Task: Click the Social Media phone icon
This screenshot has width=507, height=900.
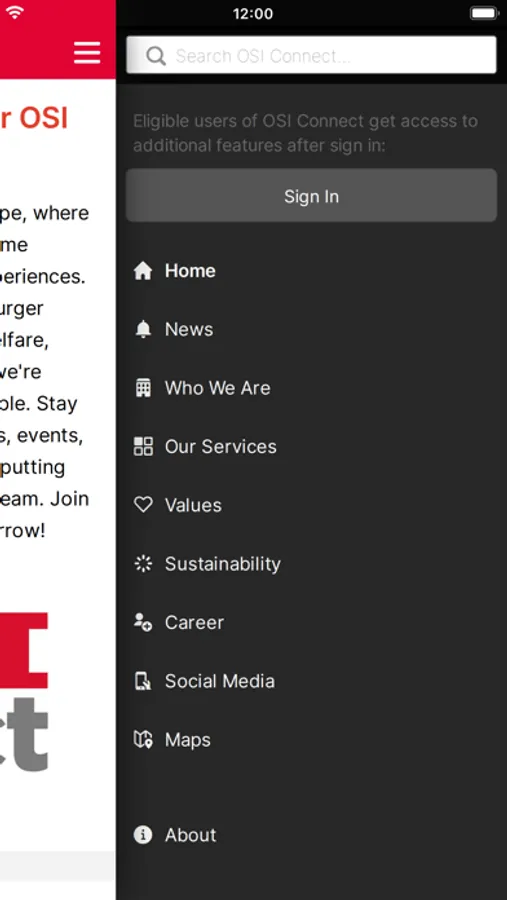Action: pyautogui.click(x=143, y=681)
